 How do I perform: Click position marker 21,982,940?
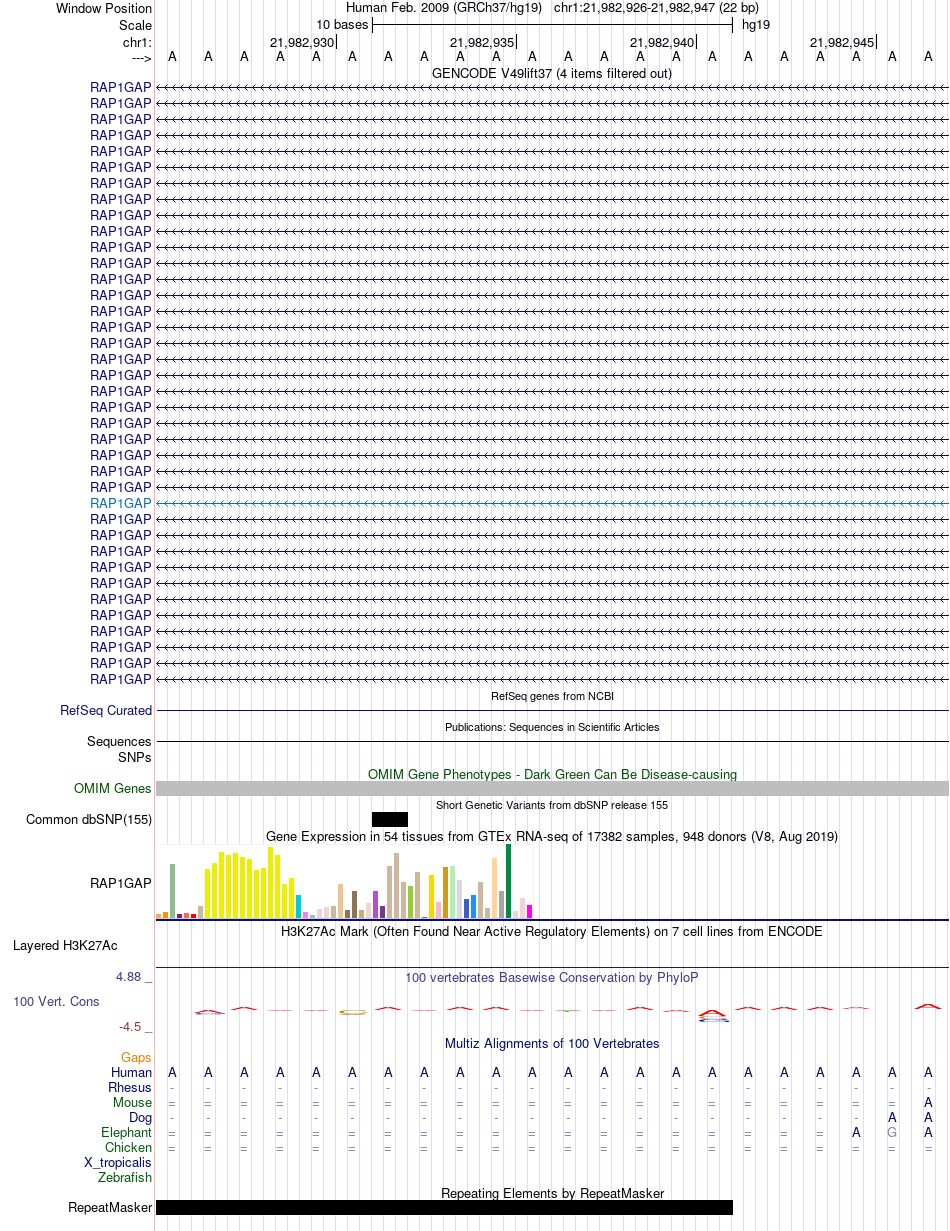tap(662, 42)
